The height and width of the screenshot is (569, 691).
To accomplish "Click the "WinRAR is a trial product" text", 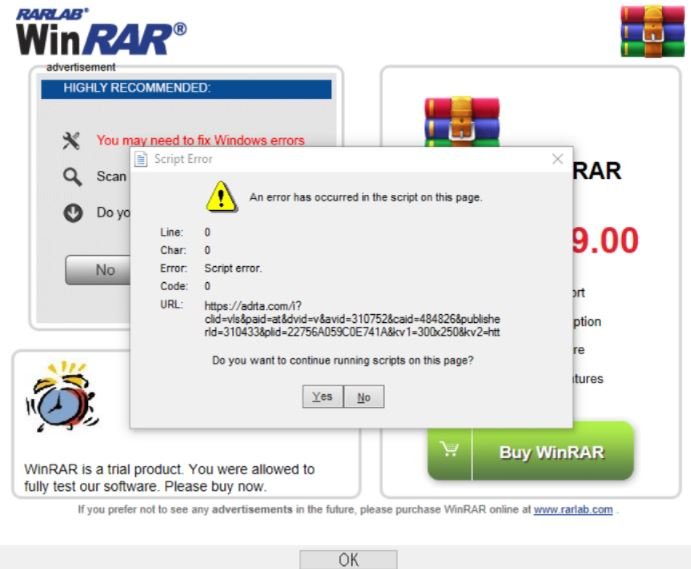I will pos(169,478).
